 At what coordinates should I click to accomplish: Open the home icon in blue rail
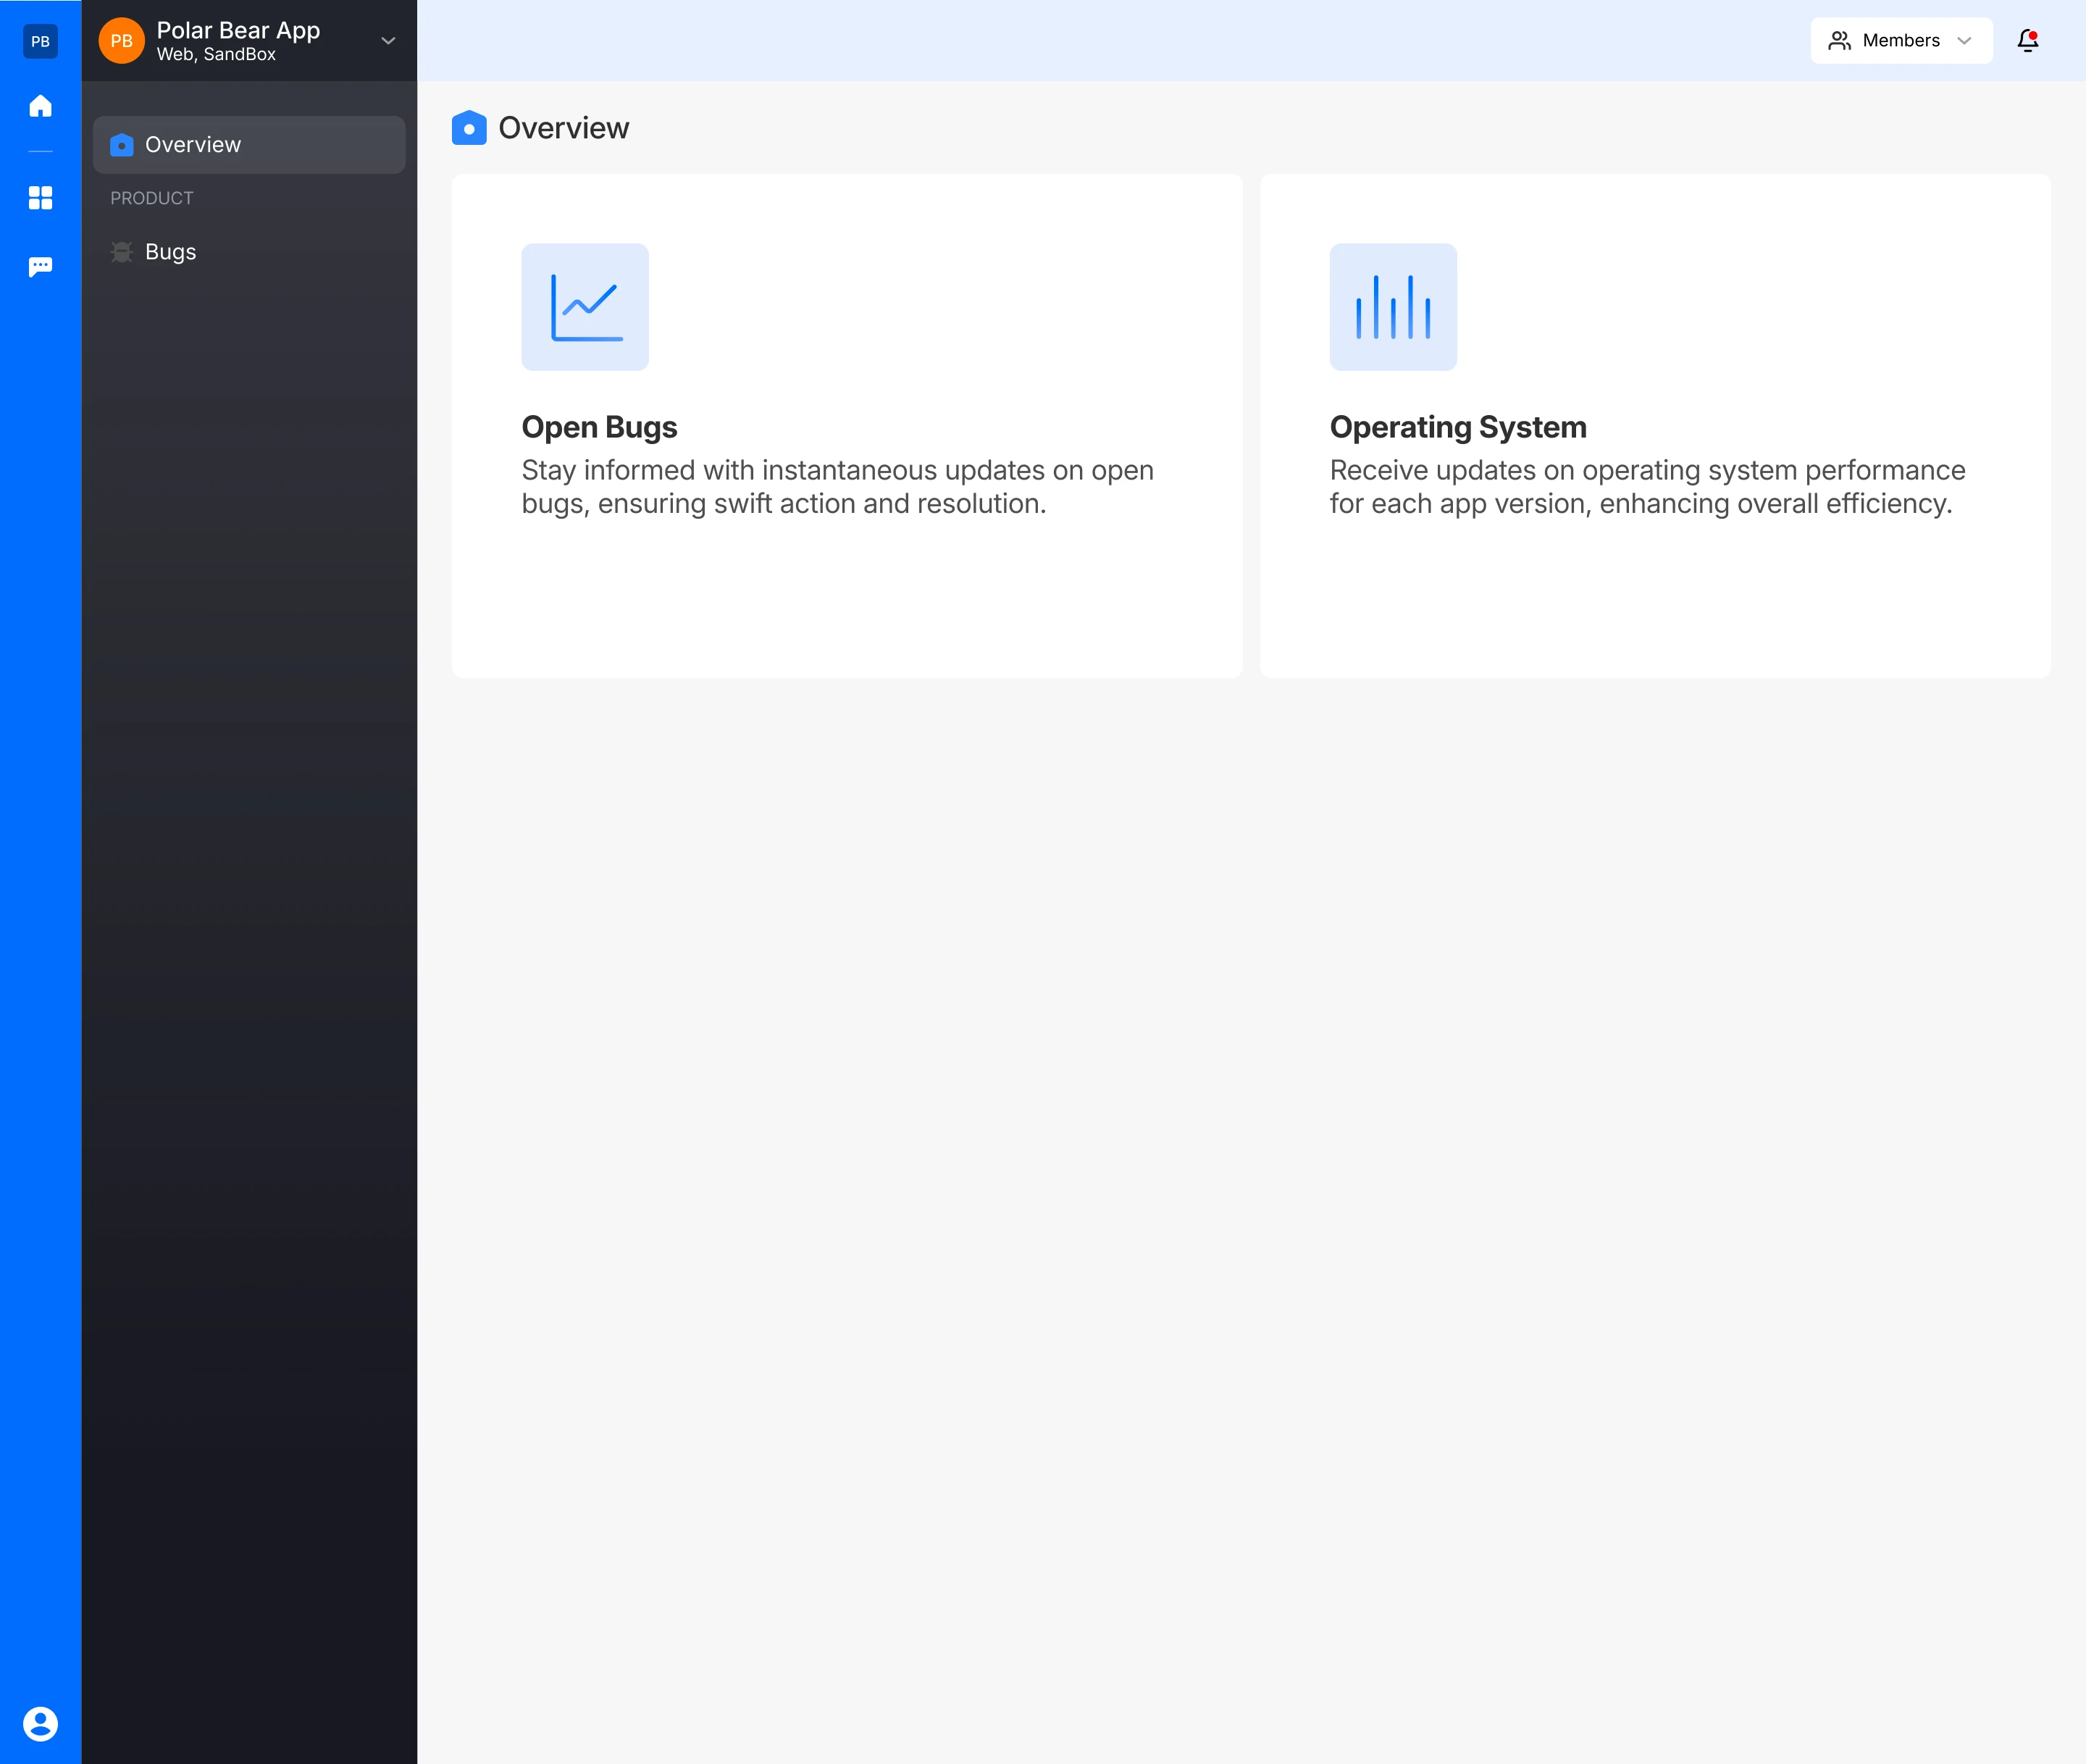(40, 106)
